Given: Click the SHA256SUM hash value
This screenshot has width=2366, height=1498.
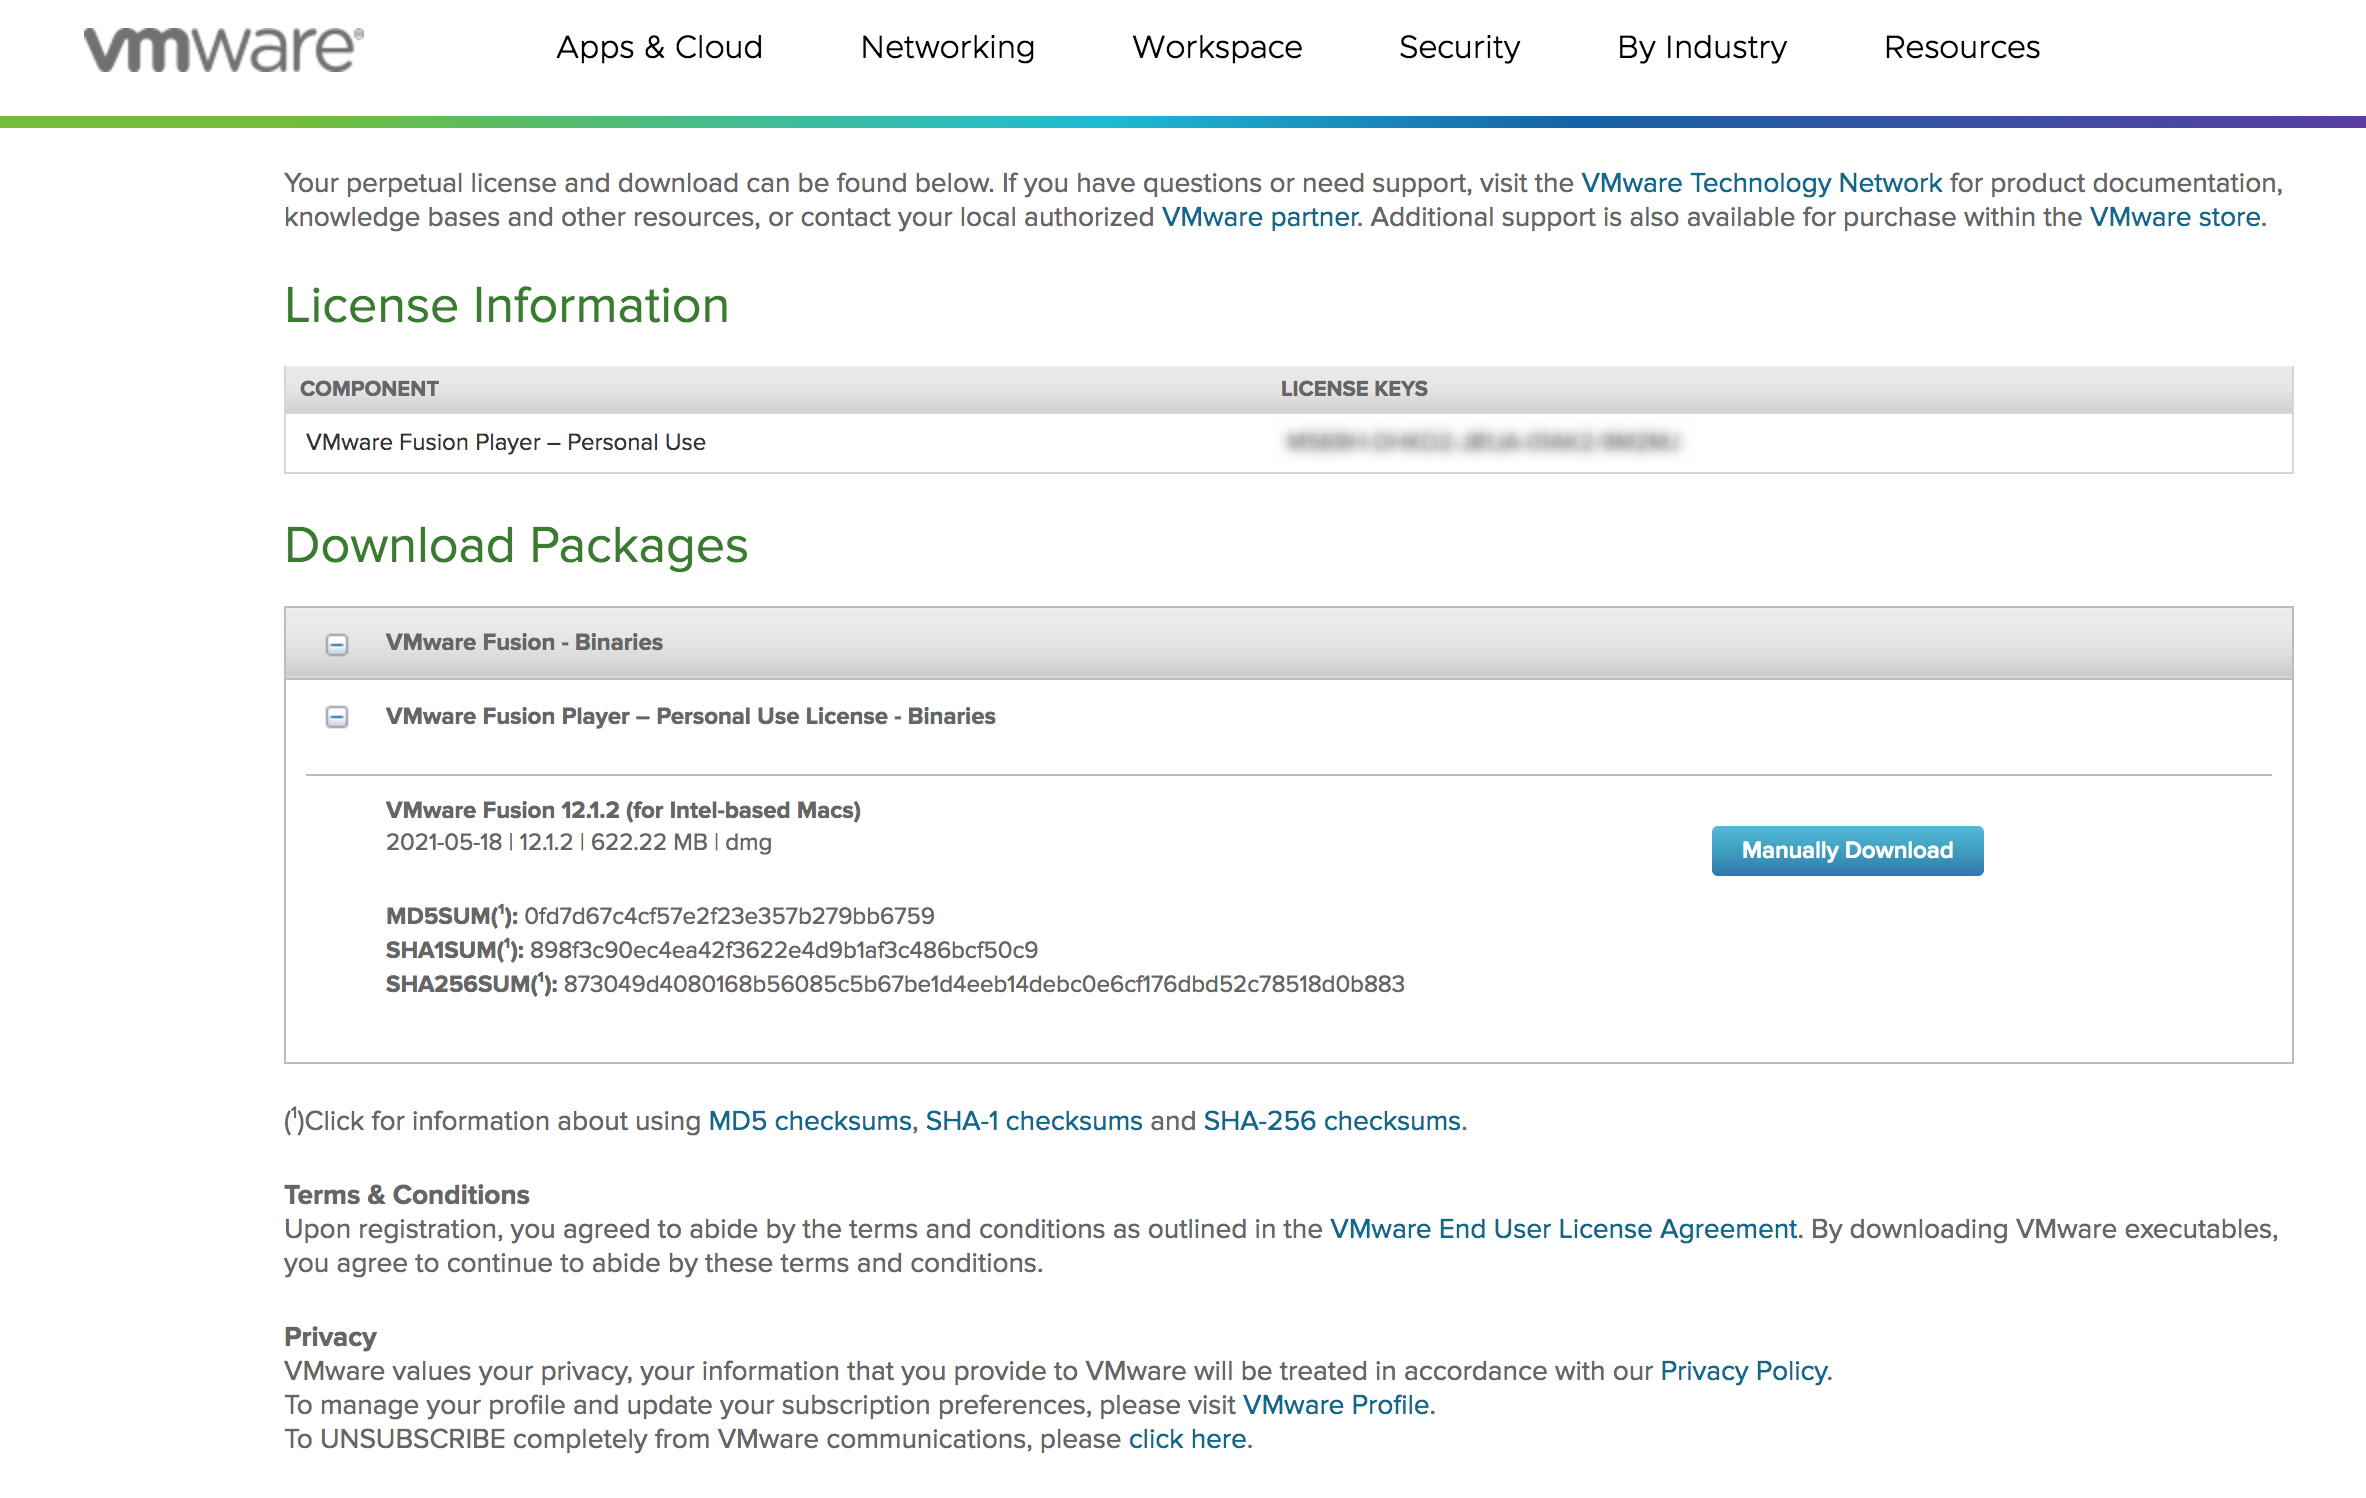Looking at the screenshot, I should pyautogui.click(x=984, y=984).
